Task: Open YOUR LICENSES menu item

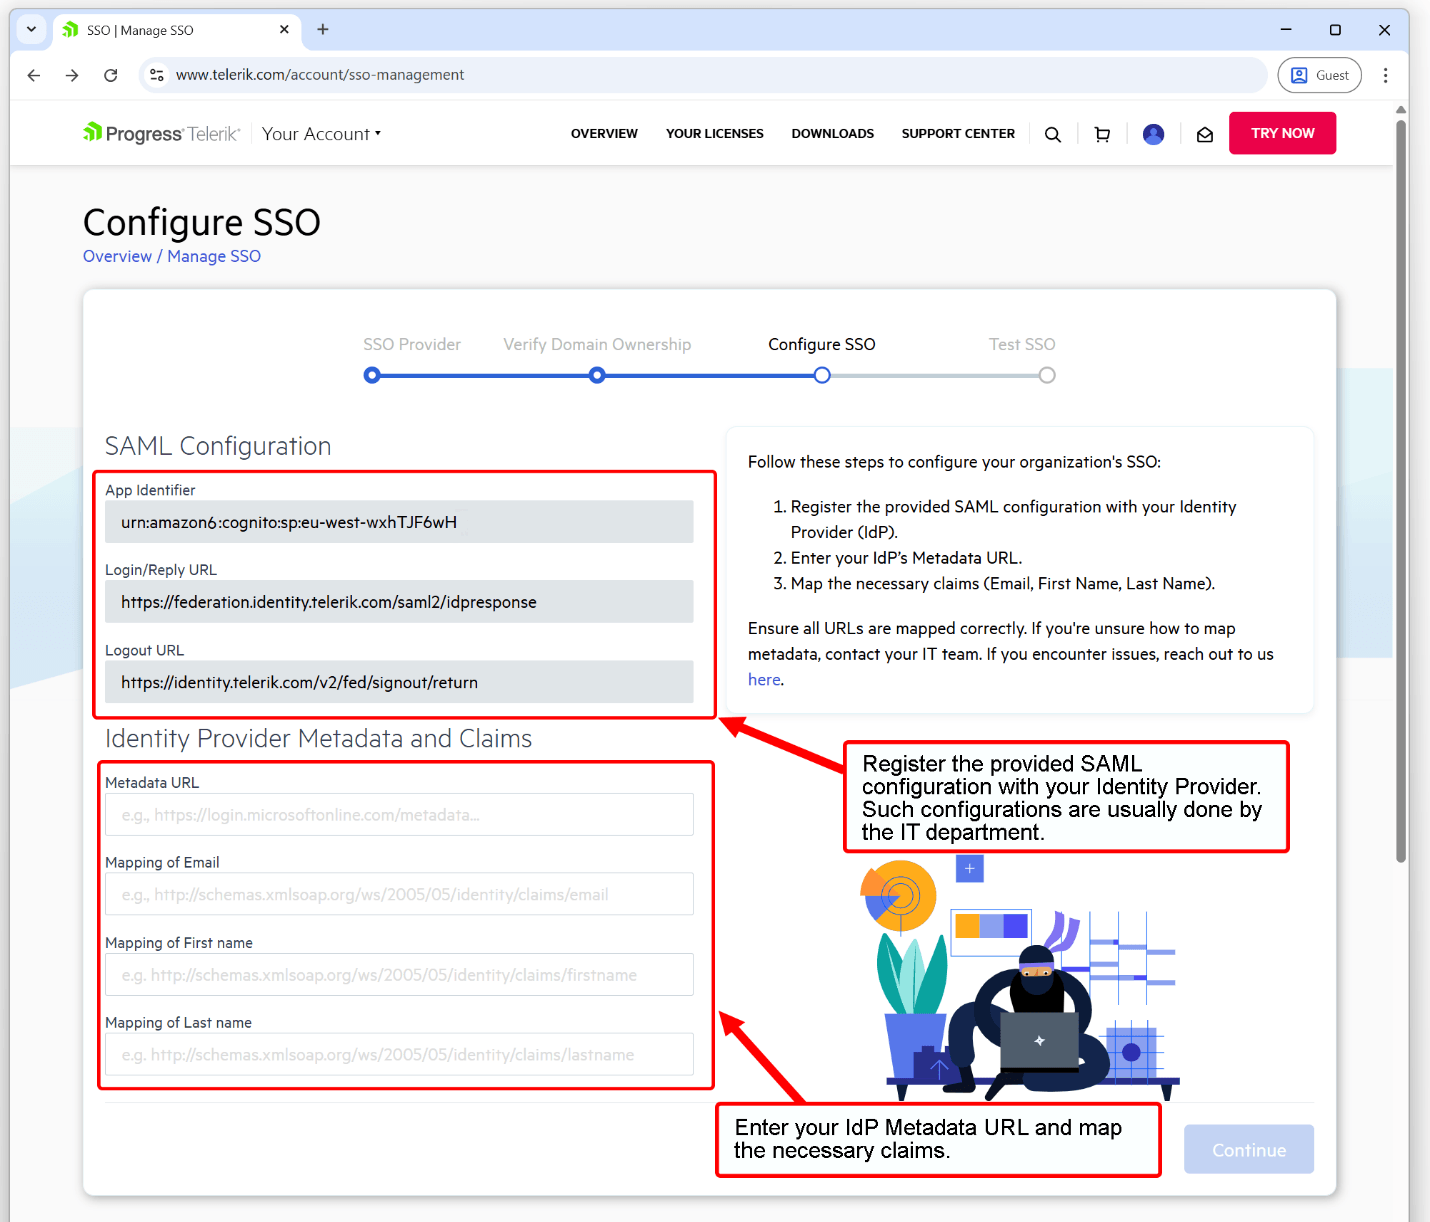Action: tap(715, 134)
